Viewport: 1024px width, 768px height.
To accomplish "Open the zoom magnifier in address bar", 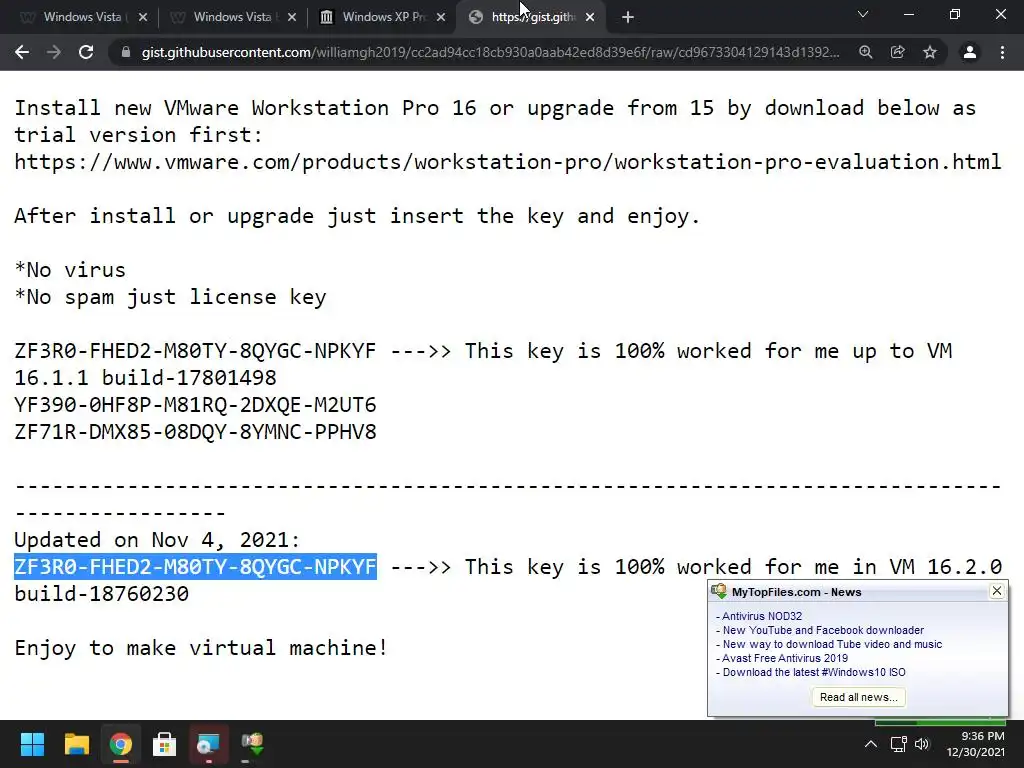I will [866, 52].
